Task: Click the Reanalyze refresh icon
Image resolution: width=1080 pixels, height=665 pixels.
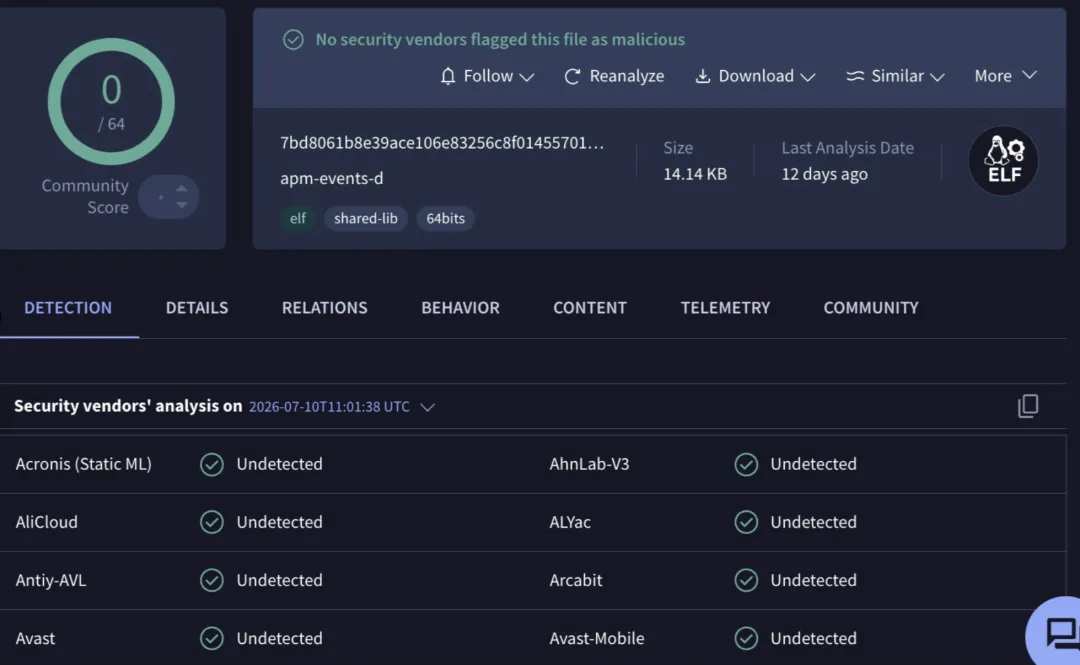Action: pos(572,76)
